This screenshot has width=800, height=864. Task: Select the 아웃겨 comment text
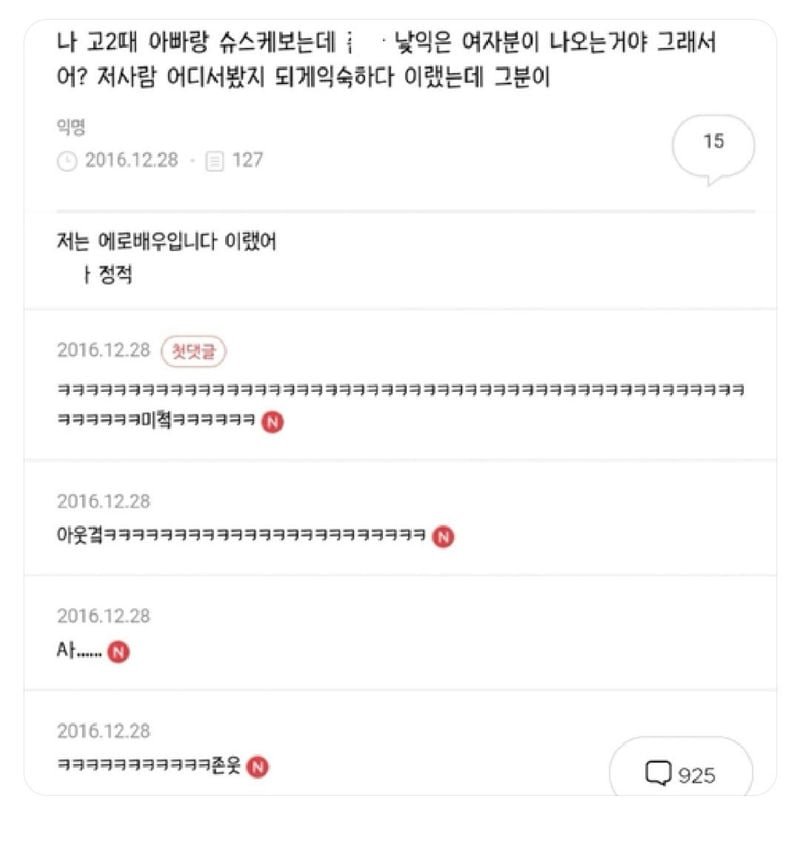point(240,537)
